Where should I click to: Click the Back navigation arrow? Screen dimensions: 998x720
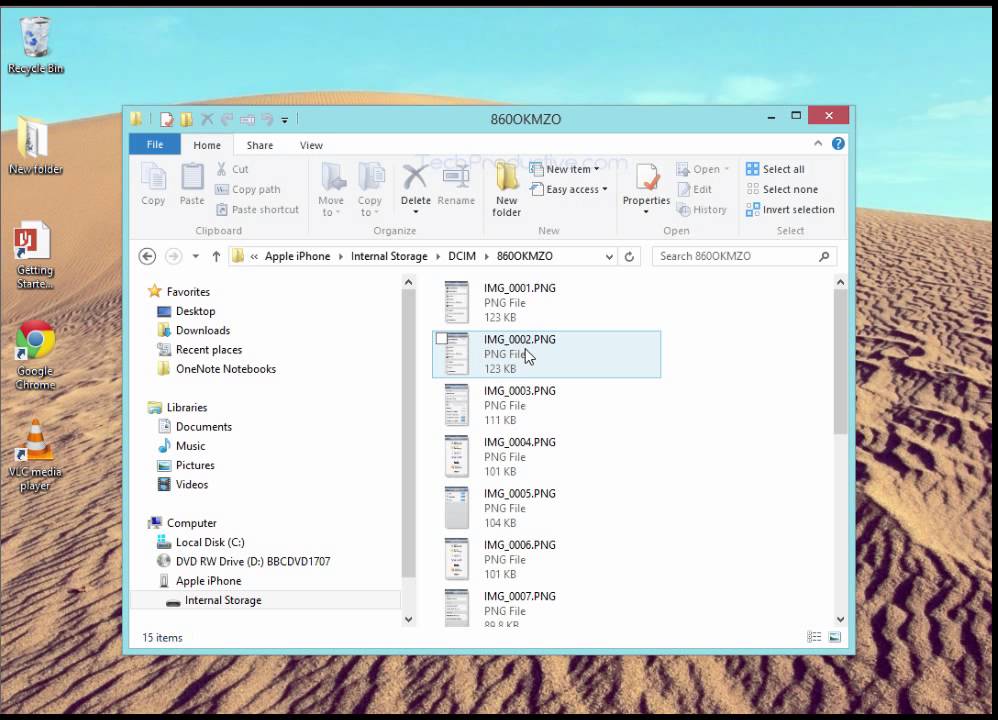pyautogui.click(x=147, y=256)
